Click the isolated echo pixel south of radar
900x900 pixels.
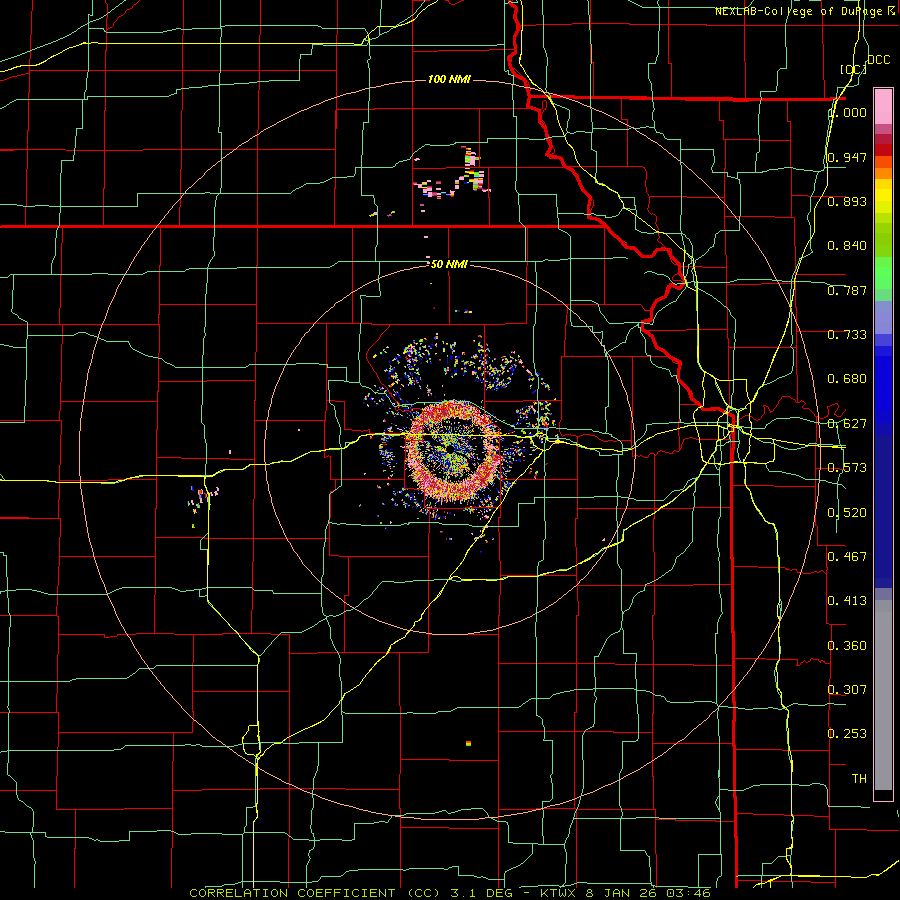point(468,743)
